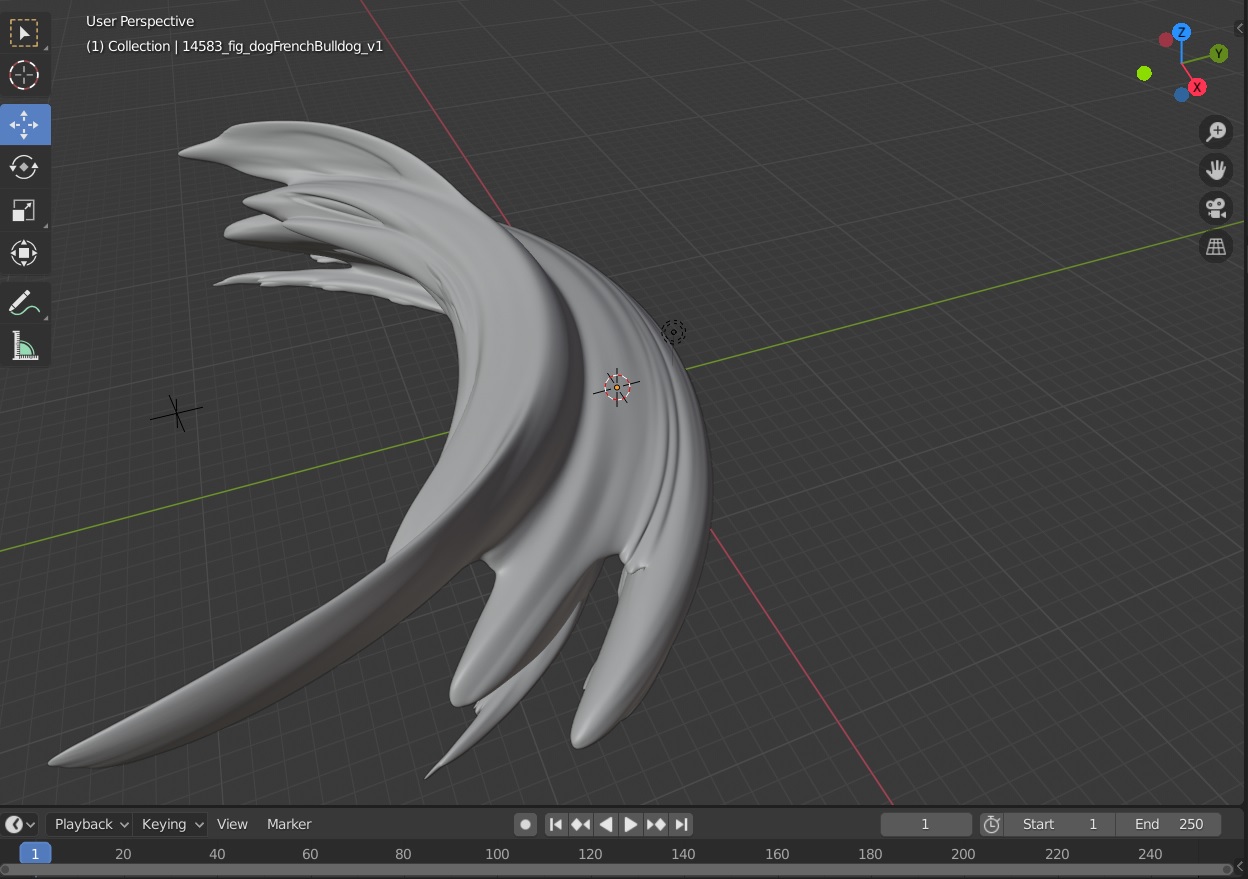Screen dimensions: 1248x879
Task: Toggle auto keying record button
Action: tap(525, 824)
